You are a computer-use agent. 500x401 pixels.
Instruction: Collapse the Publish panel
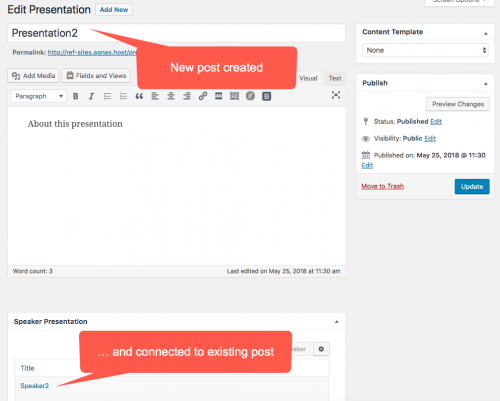486,83
